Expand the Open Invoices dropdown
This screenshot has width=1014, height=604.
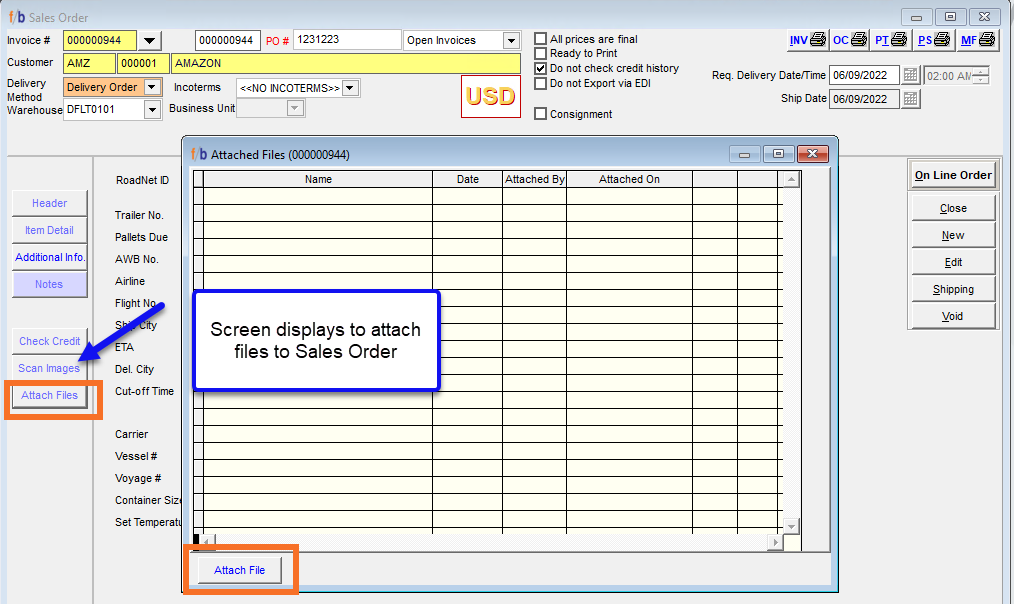pos(511,41)
